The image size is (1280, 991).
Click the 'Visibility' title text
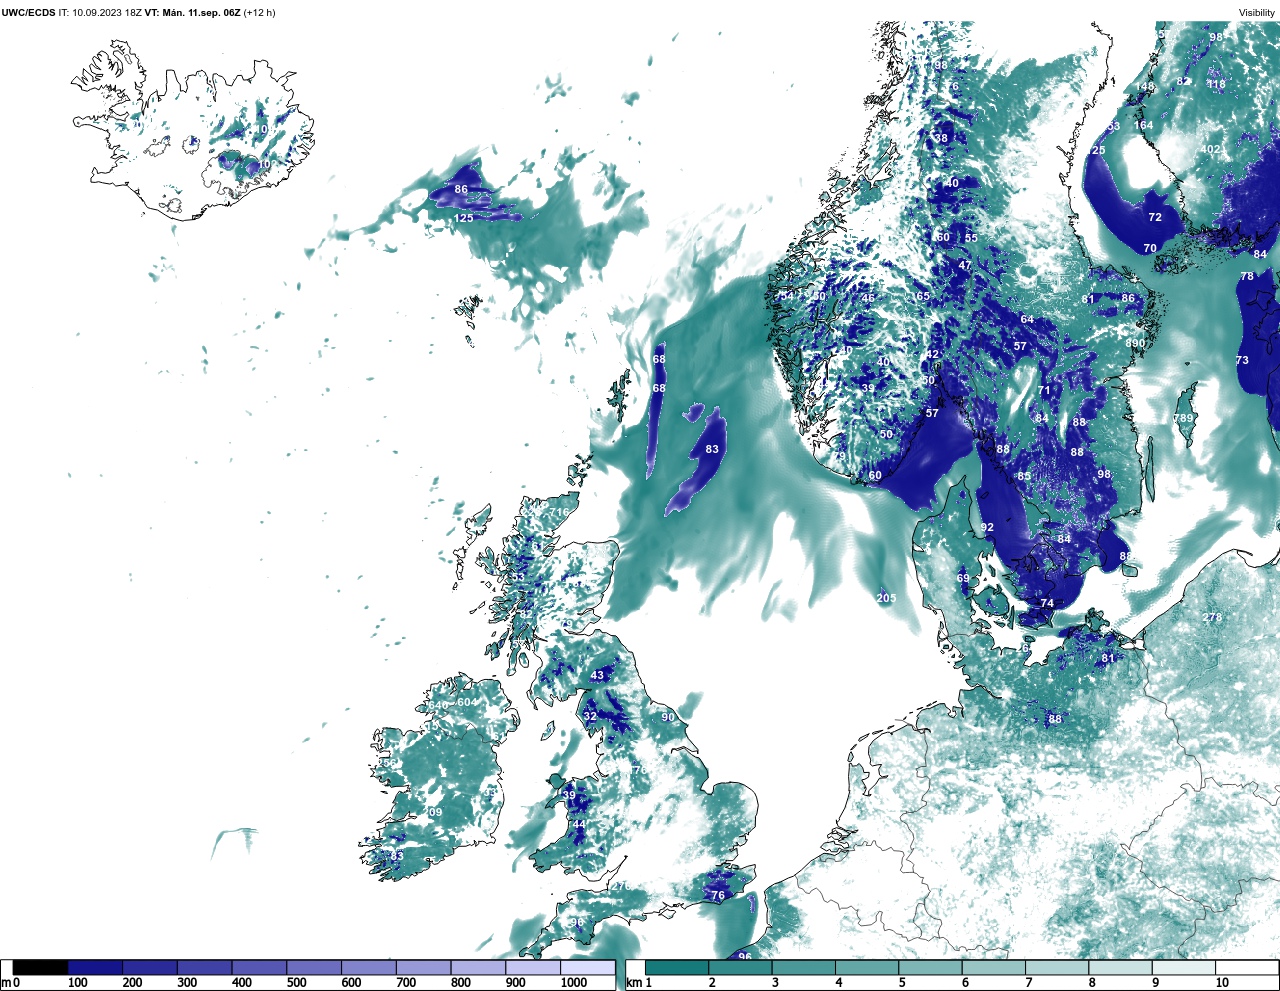(1257, 13)
